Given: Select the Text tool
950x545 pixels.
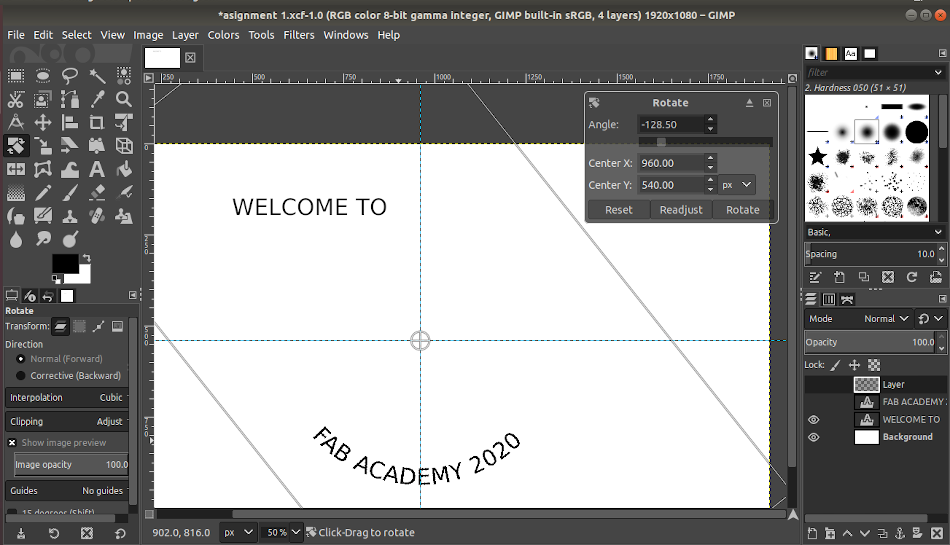Looking at the screenshot, I should [x=97, y=170].
